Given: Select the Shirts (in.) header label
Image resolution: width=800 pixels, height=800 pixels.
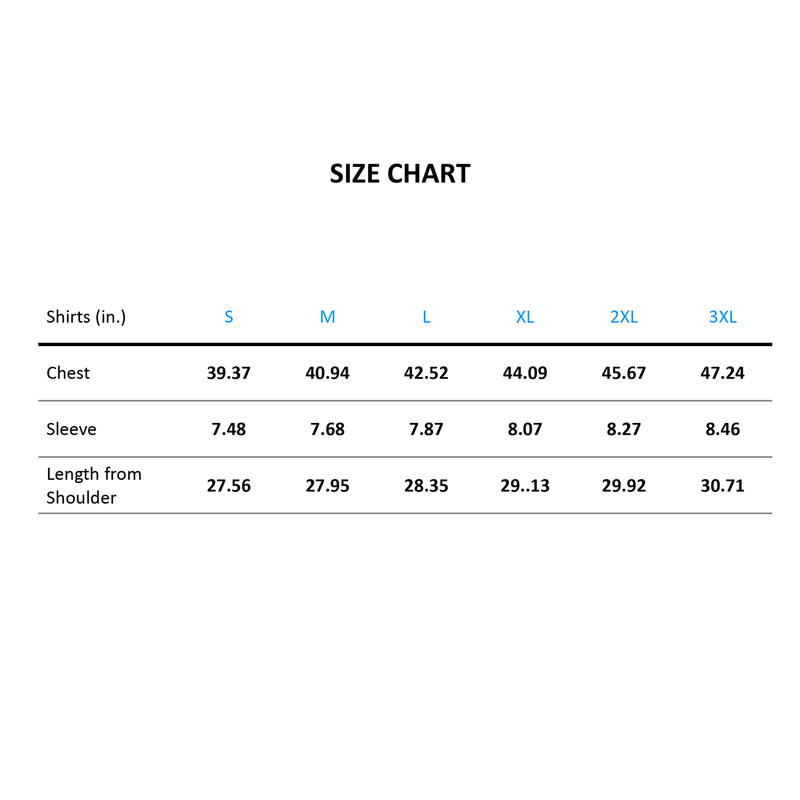Looking at the screenshot, I should pyautogui.click(x=86, y=317).
